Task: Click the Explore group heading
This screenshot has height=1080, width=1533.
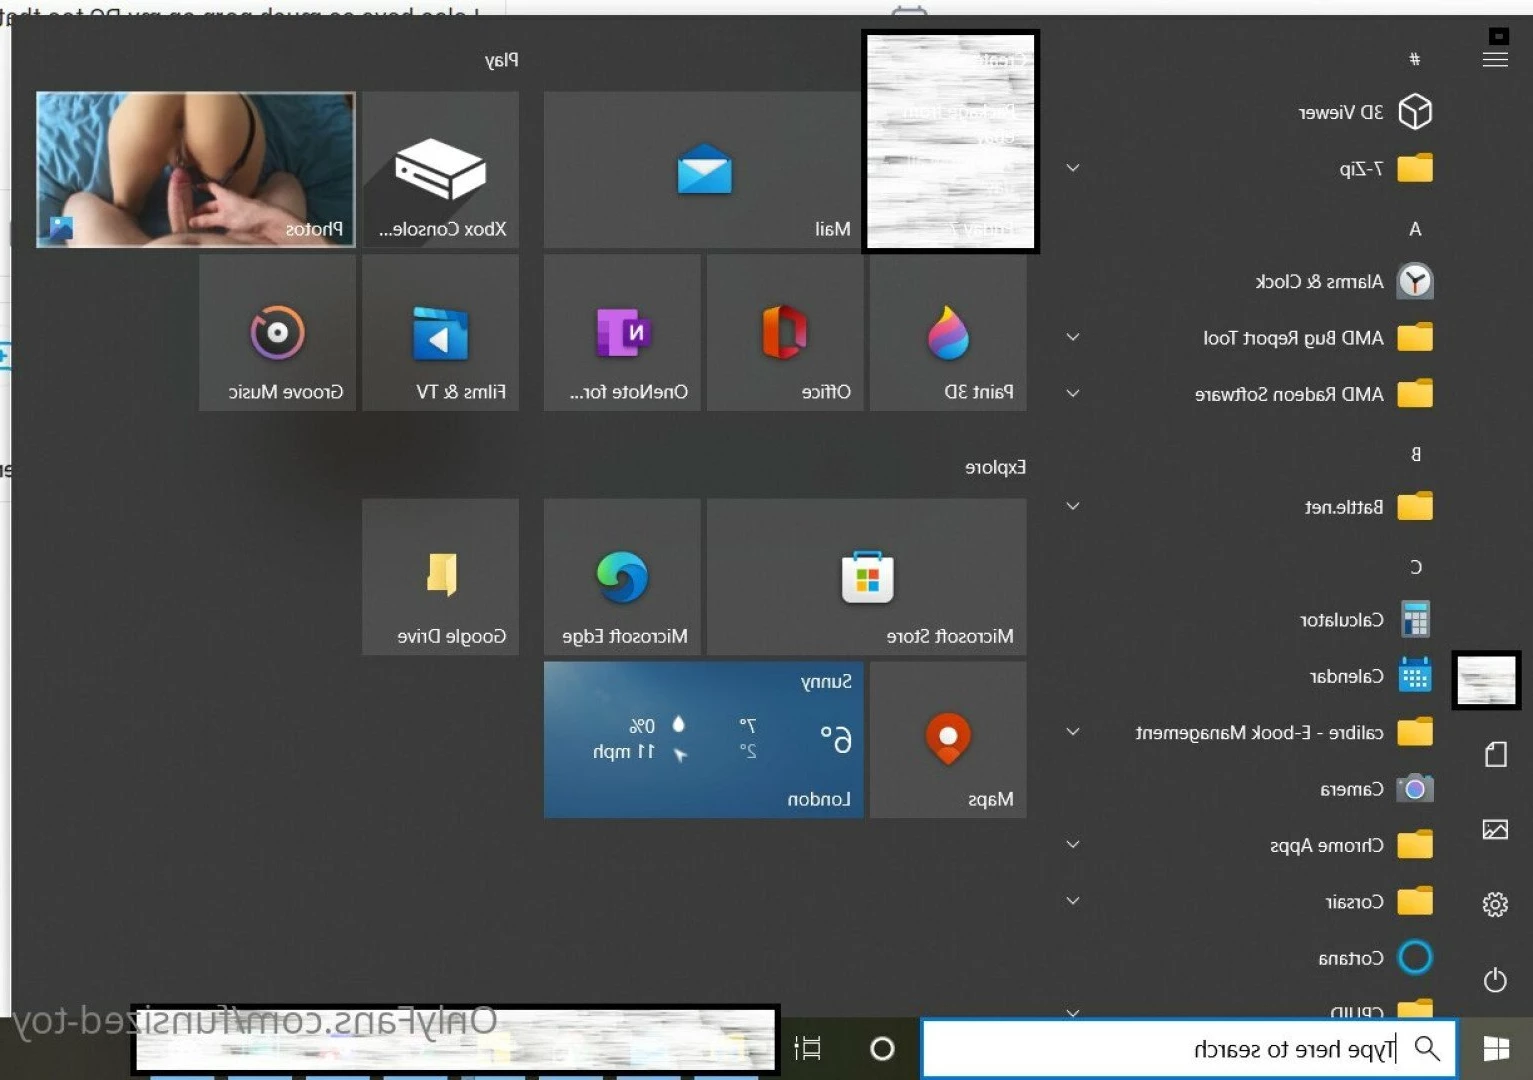Action: [x=995, y=467]
